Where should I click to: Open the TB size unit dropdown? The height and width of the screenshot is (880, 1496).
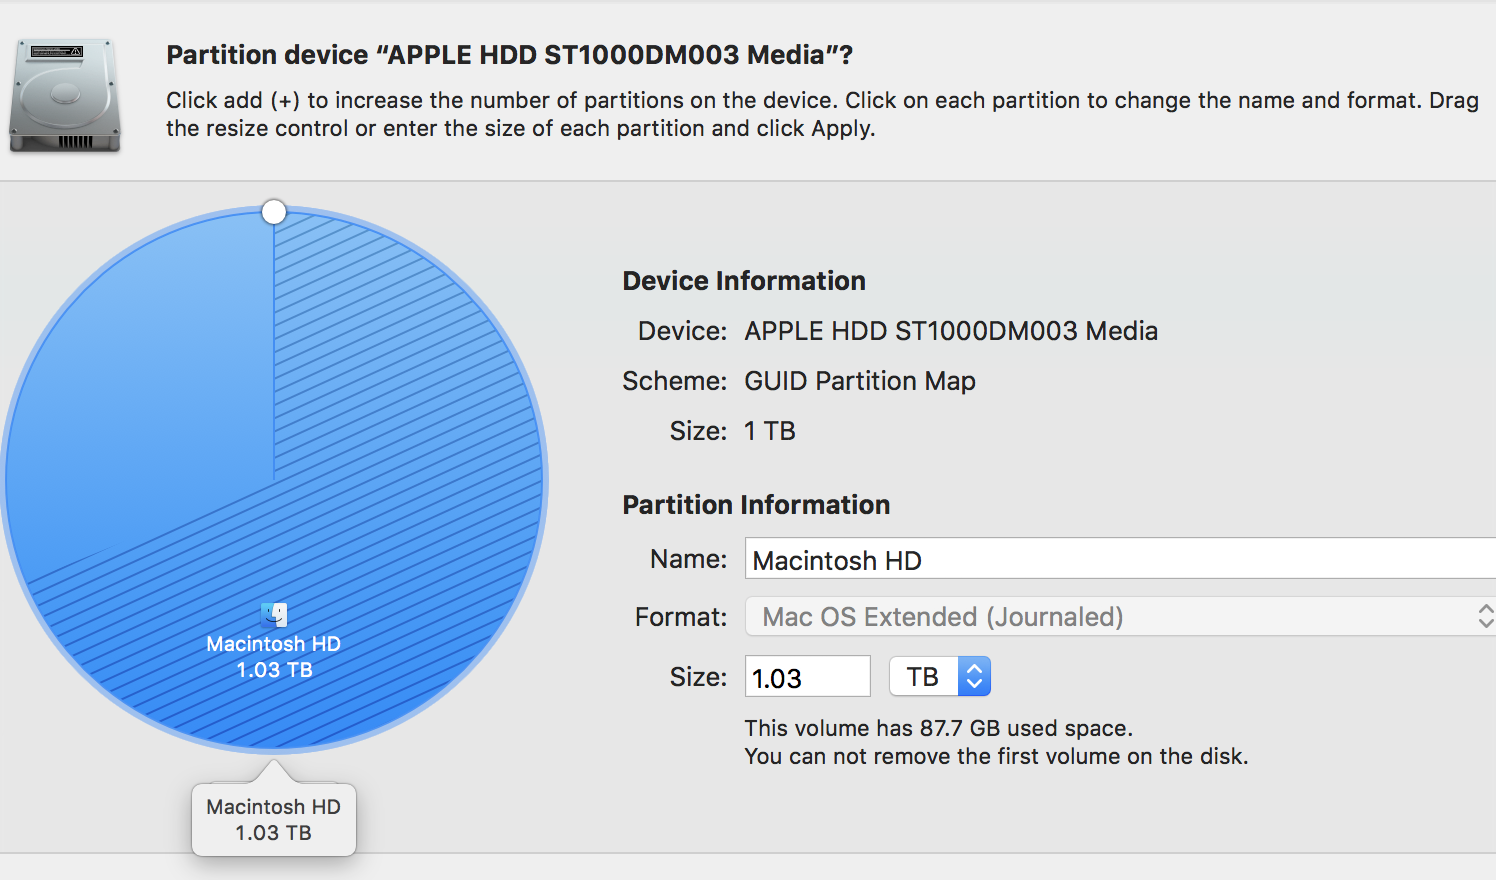pyautogui.click(x=939, y=677)
